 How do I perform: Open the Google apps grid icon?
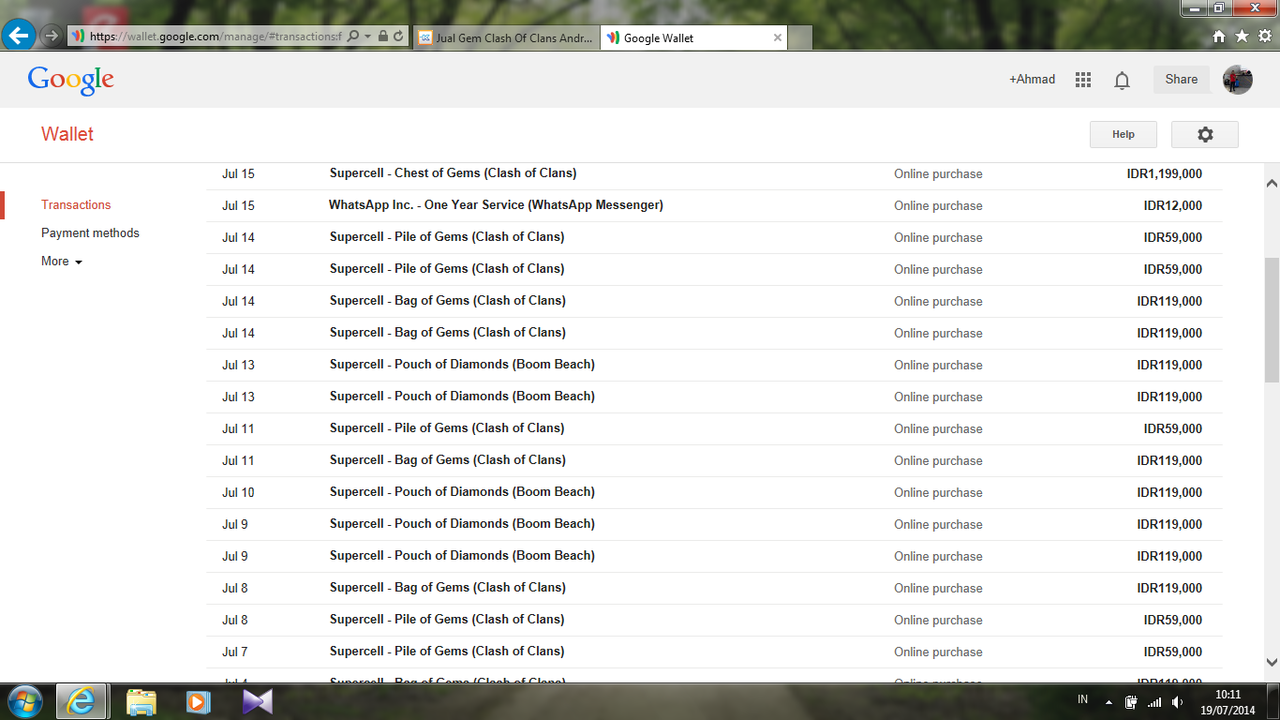tap(1083, 80)
